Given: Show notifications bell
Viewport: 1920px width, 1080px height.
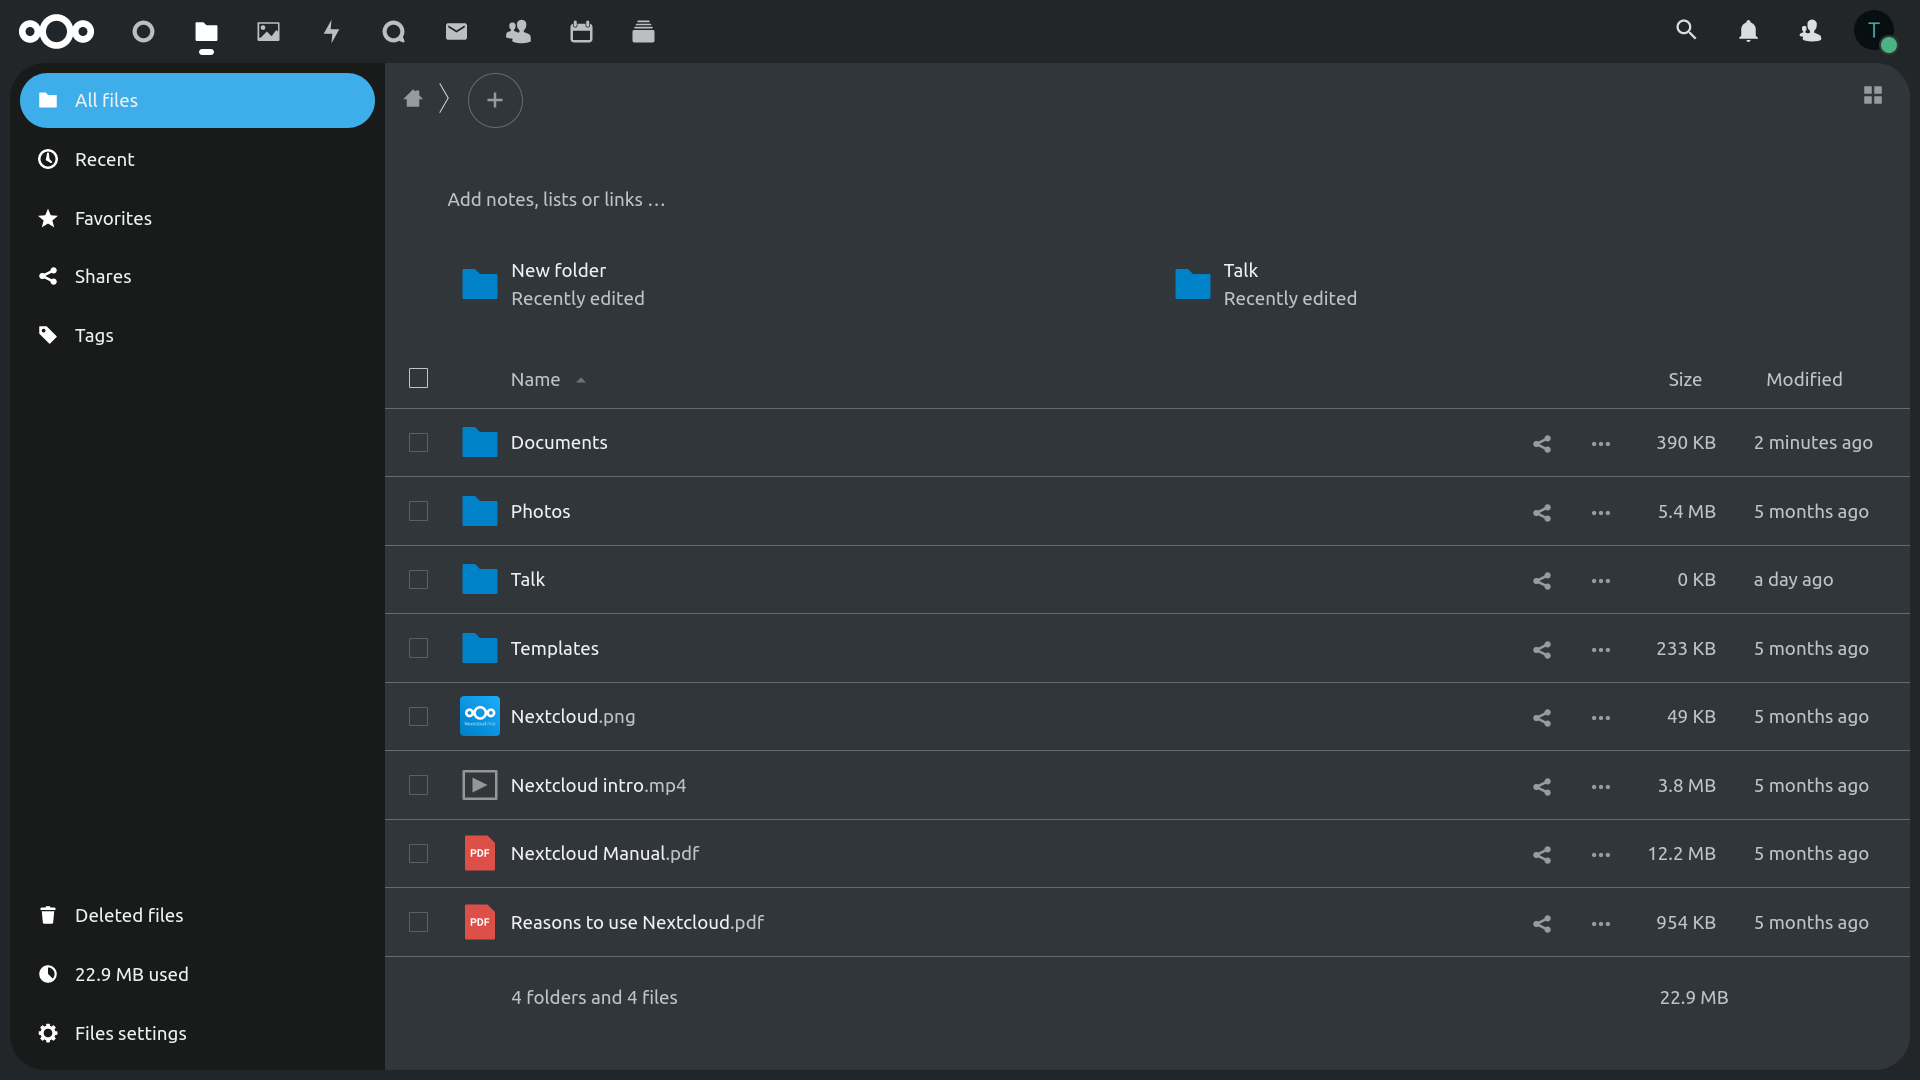Looking at the screenshot, I should pyautogui.click(x=1748, y=31).
